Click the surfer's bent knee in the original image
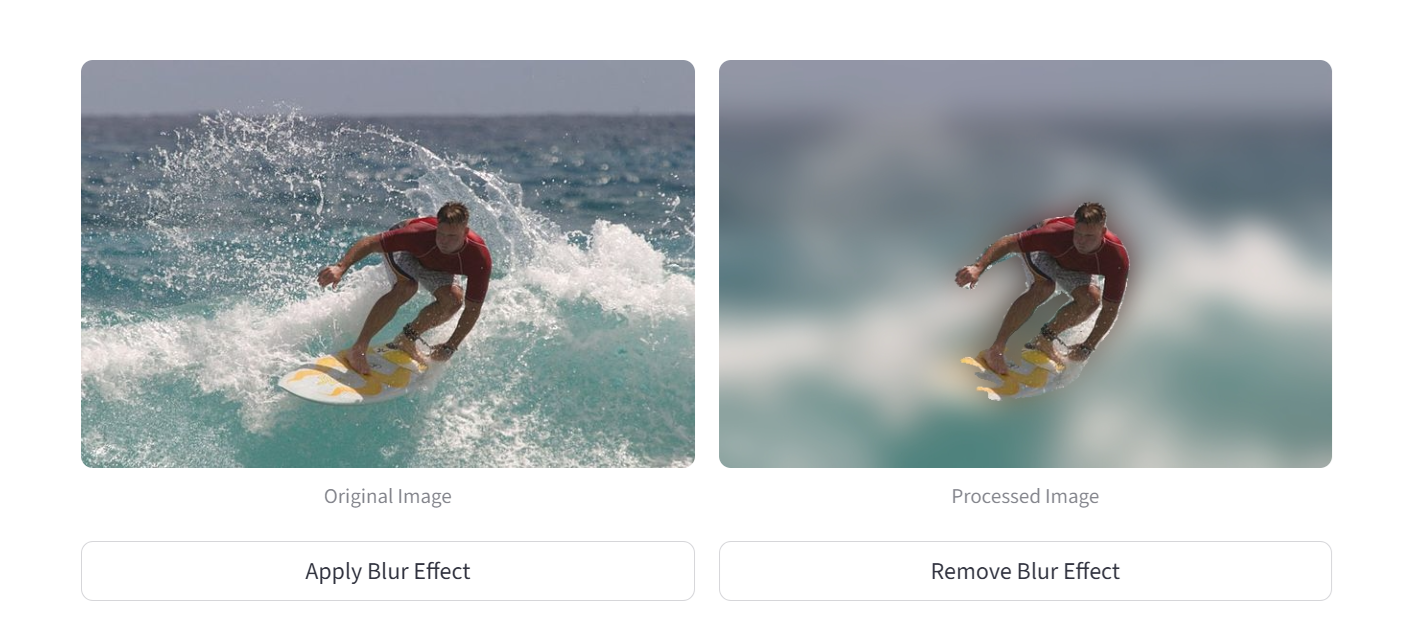1412x630 pixels. [x=450, y=296]
